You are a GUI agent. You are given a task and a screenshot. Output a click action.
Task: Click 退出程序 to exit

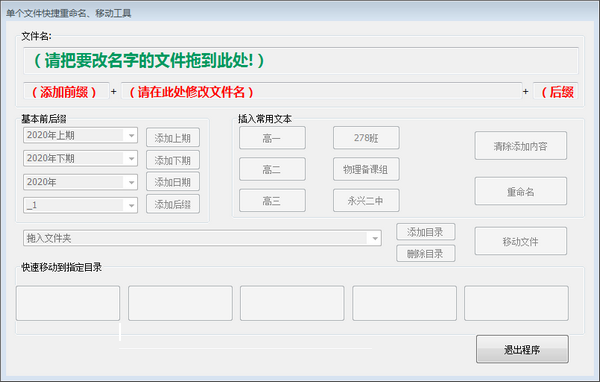pyautogui.click(x=522, y=349)
